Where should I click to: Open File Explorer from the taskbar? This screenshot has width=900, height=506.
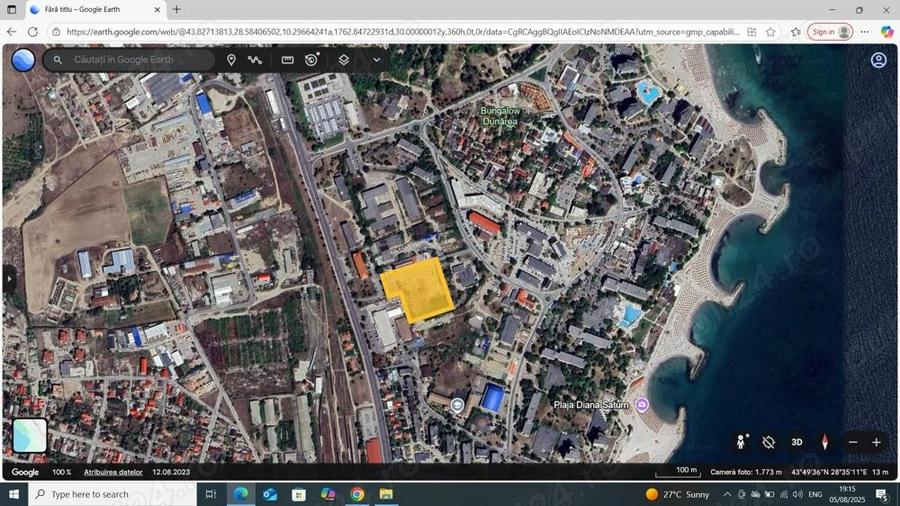[386, 494]
